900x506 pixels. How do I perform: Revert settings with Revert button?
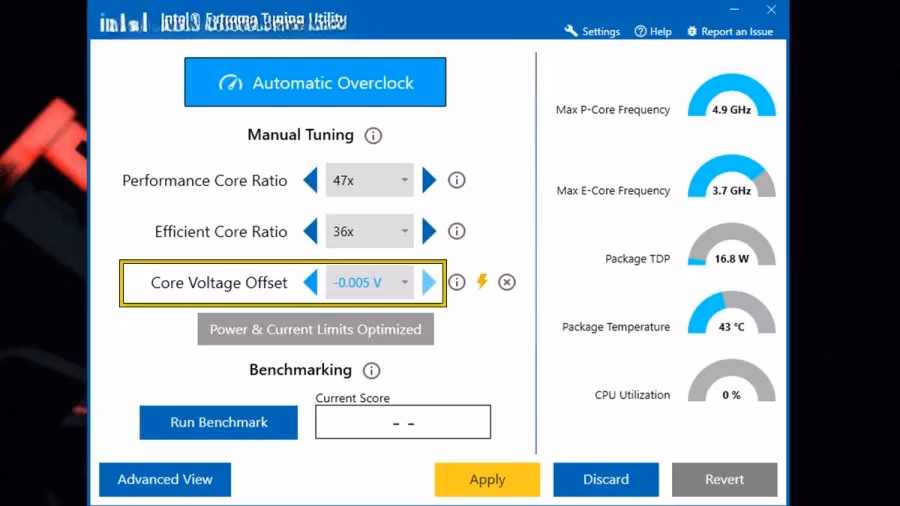pos(724,479)
